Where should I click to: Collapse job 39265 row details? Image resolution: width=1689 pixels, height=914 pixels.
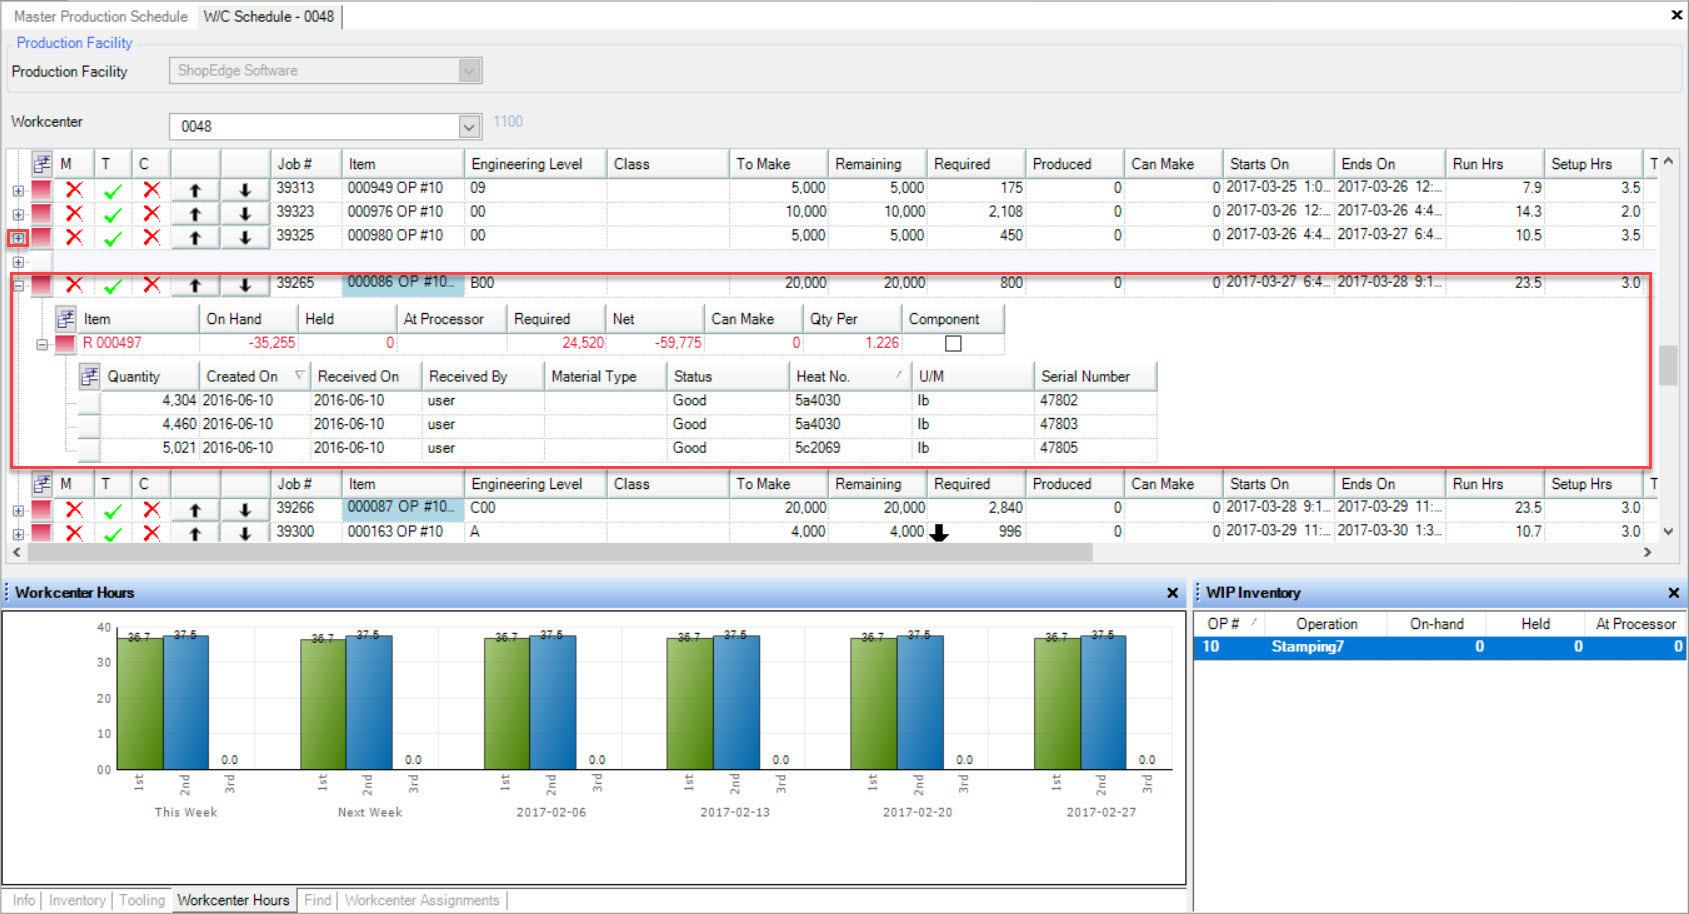click(18, 285)
